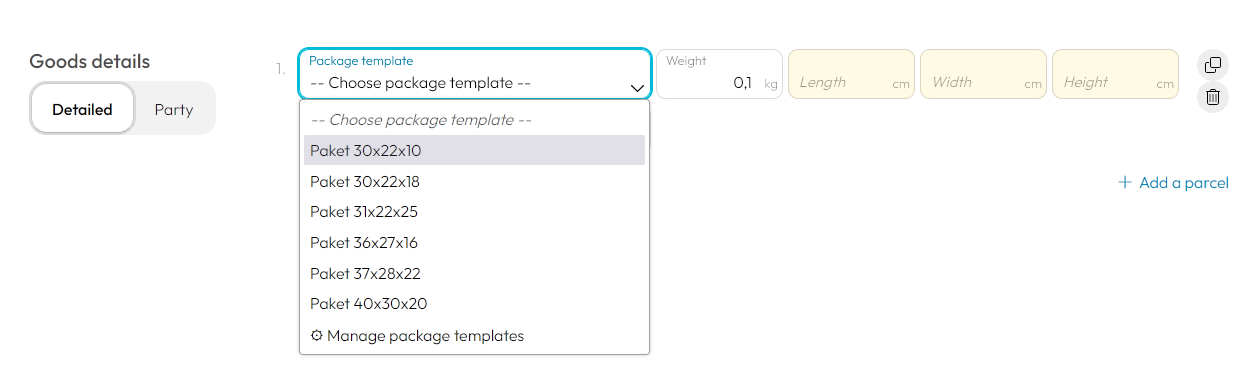The image size is (1259, 381).
Task: Focus the Width input field
Action: point(983,74)
